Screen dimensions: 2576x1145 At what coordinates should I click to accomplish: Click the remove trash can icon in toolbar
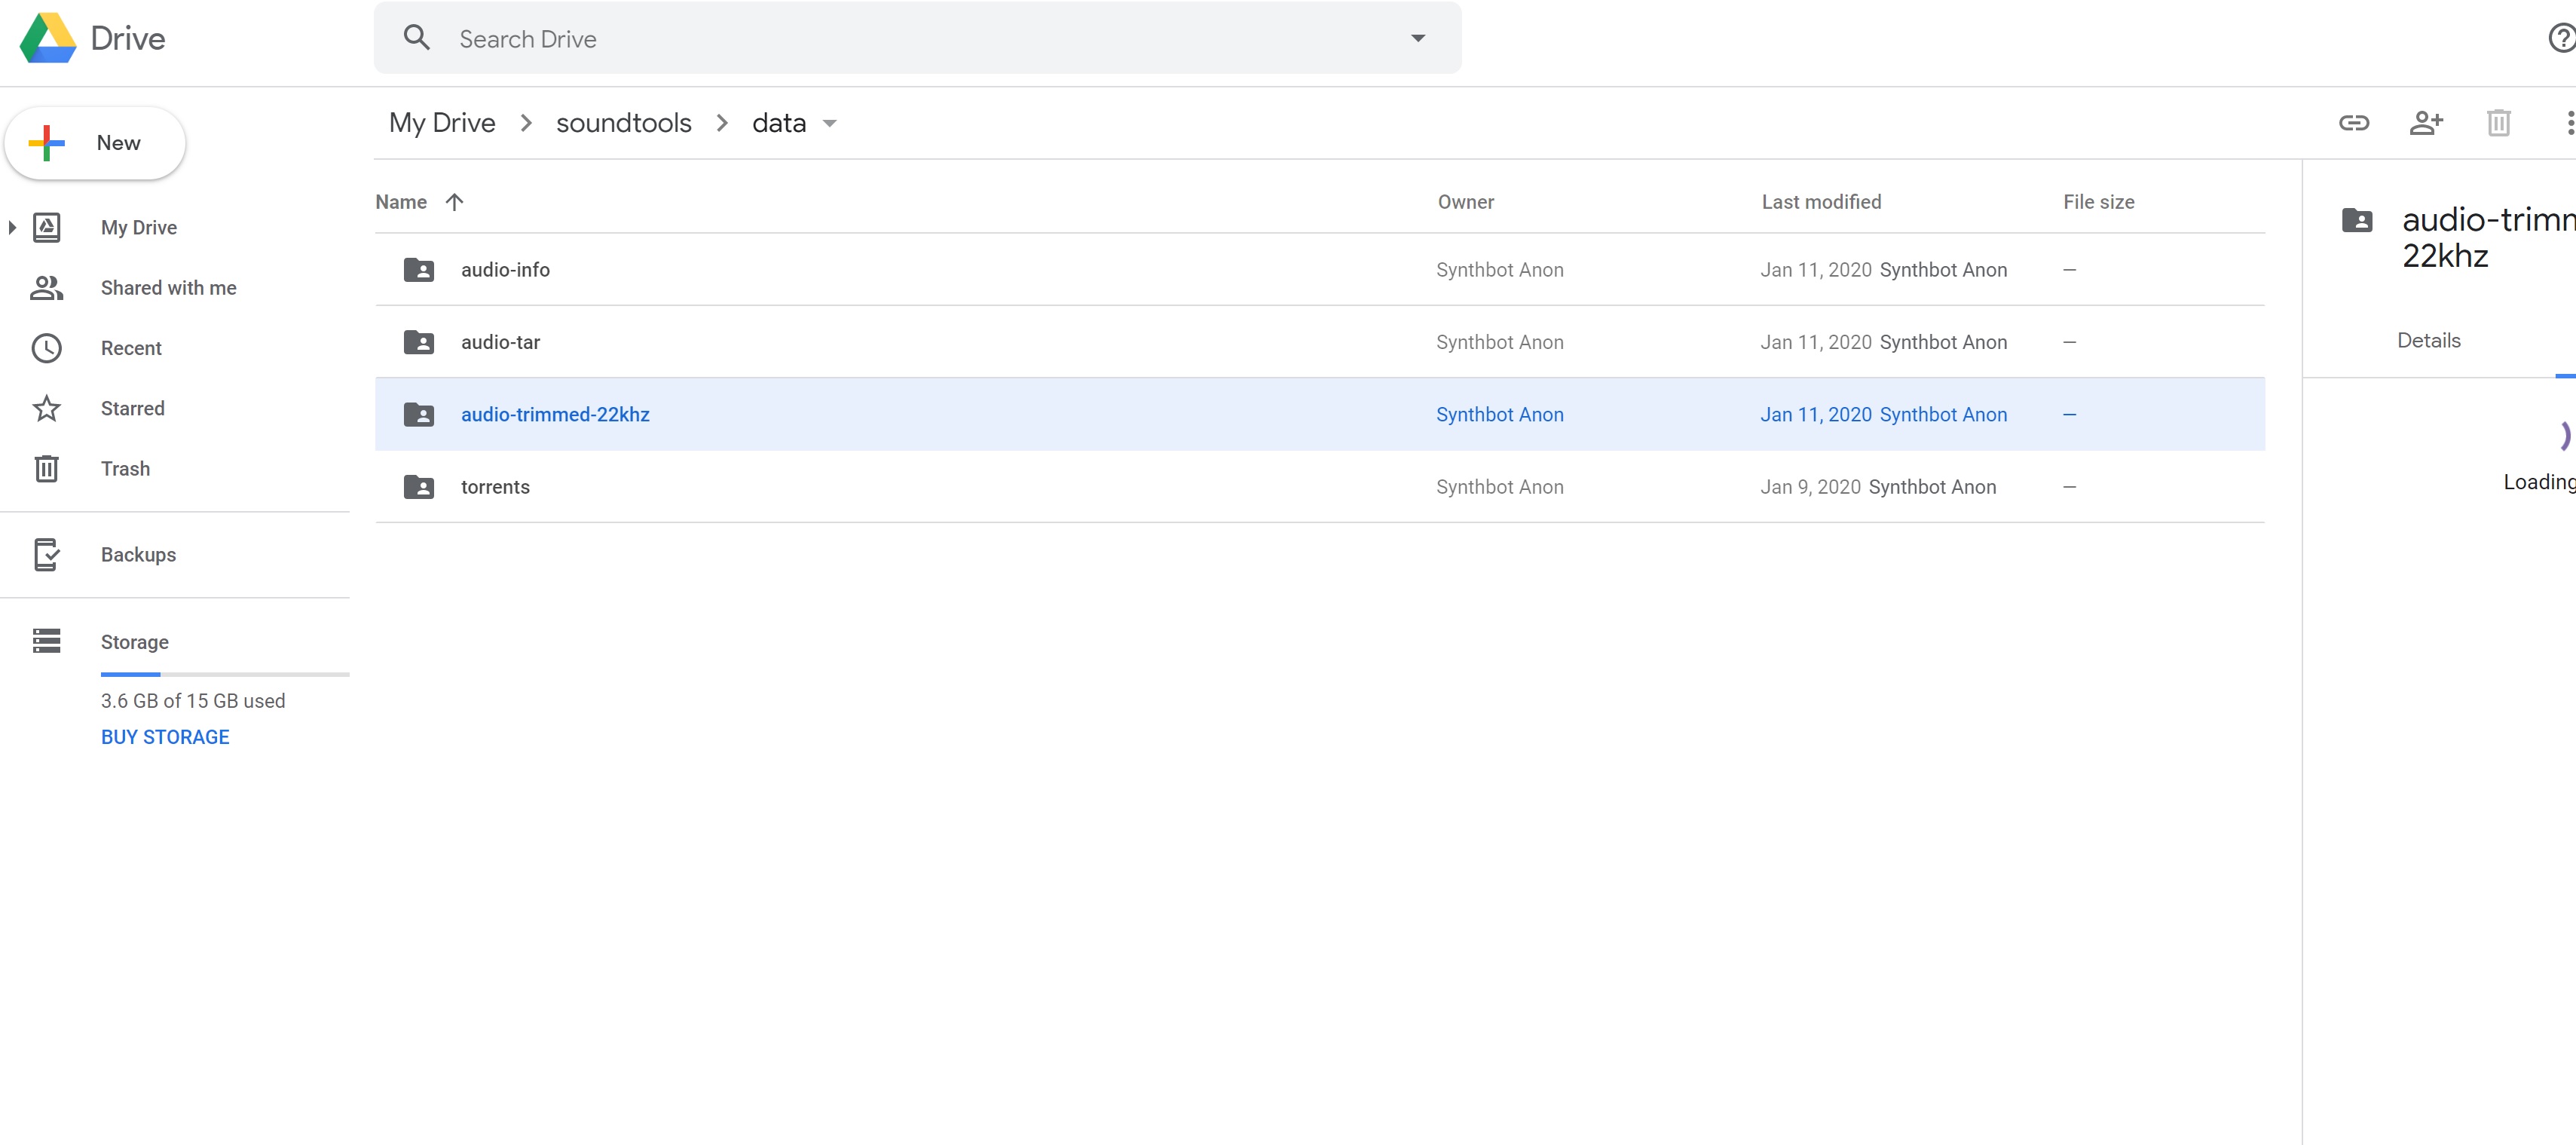(x=2498, y=123)
